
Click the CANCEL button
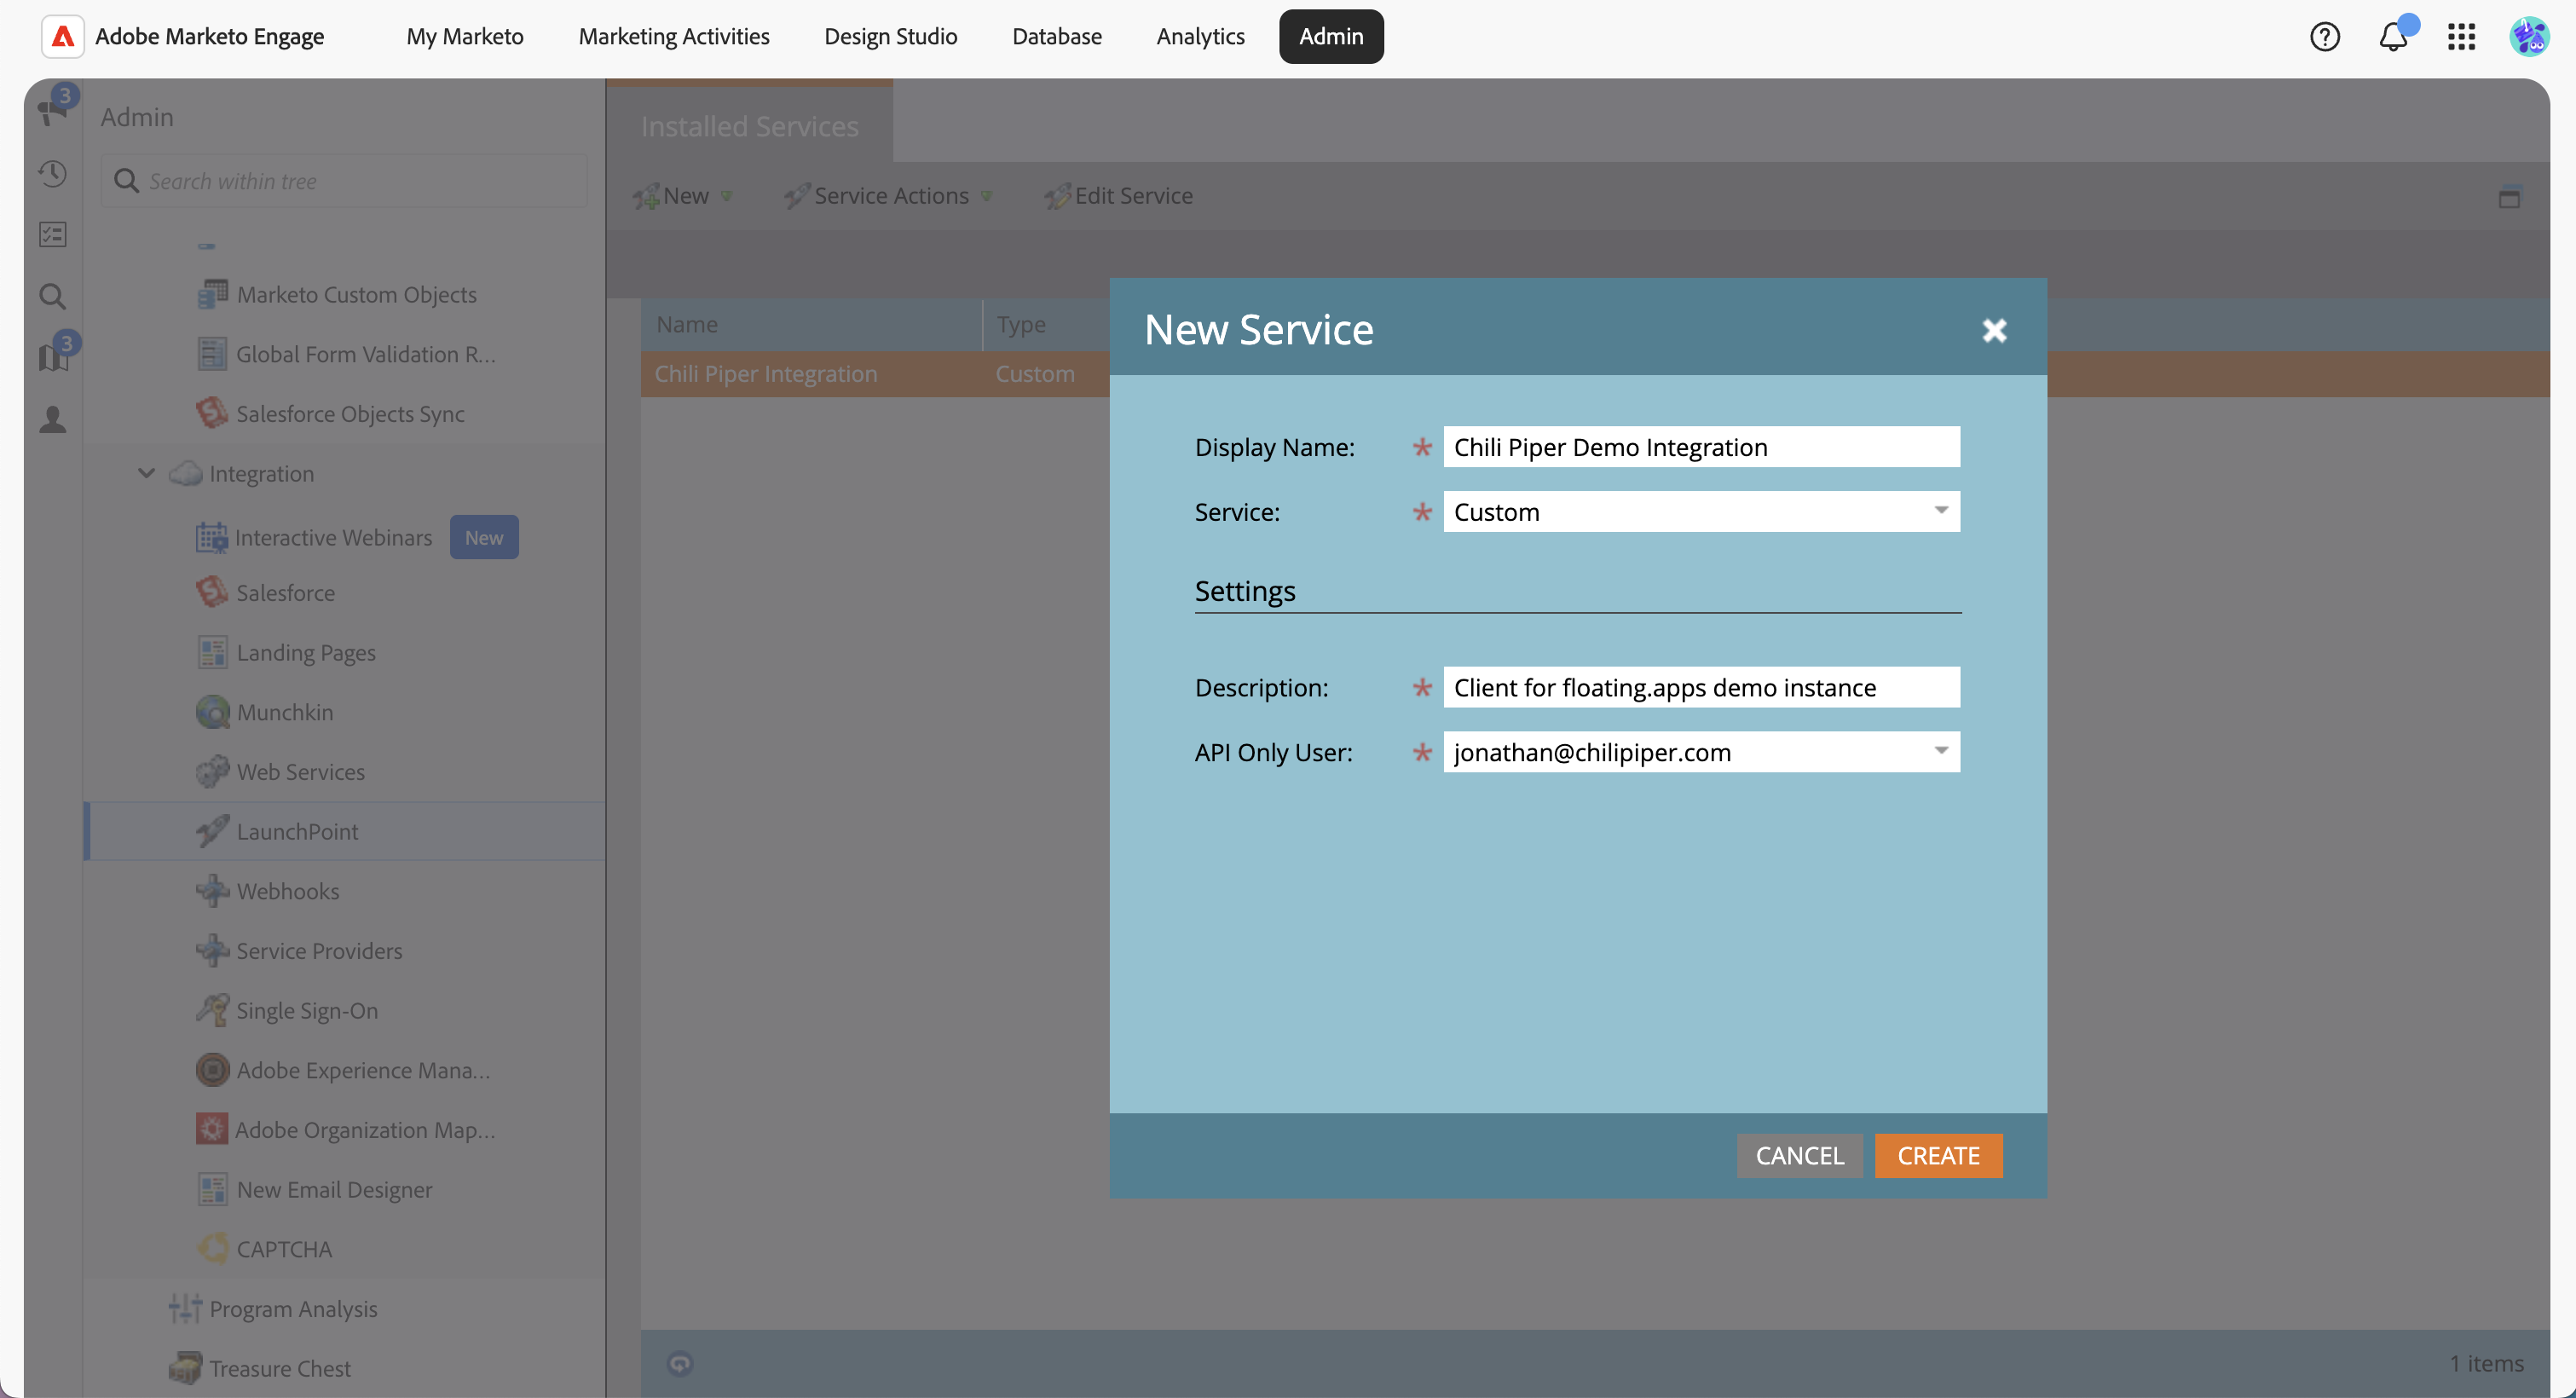click(1799, 1155)
